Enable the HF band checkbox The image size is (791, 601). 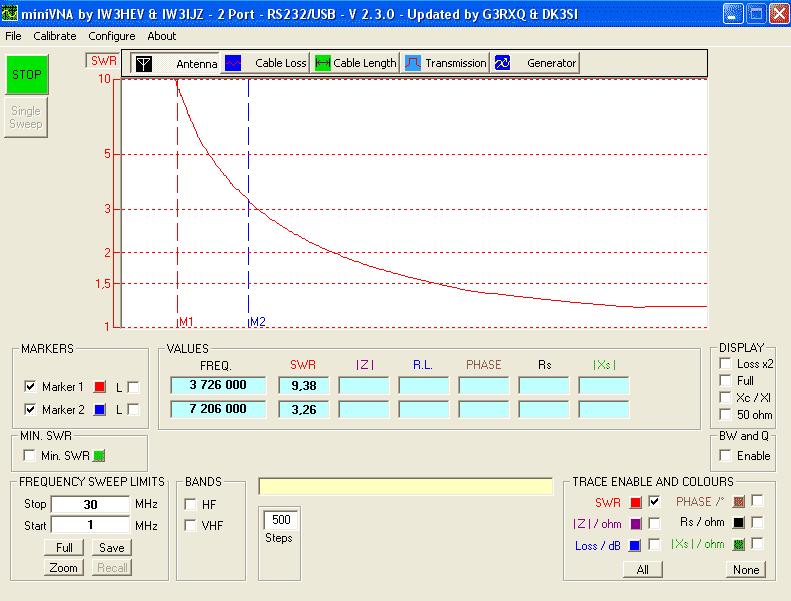[190, 504]
